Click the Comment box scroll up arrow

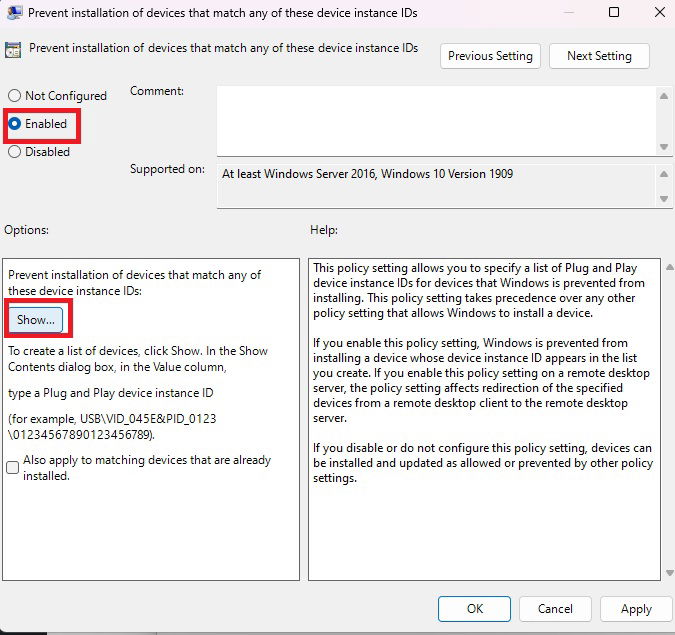pyautogui.click(x=664, y=96)
